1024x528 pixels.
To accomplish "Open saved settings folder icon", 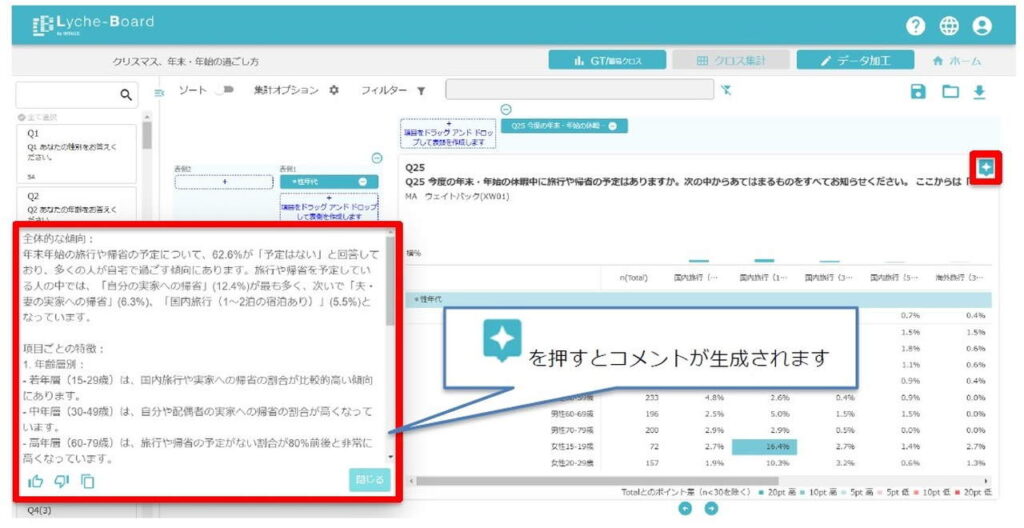I will point(950,91).
